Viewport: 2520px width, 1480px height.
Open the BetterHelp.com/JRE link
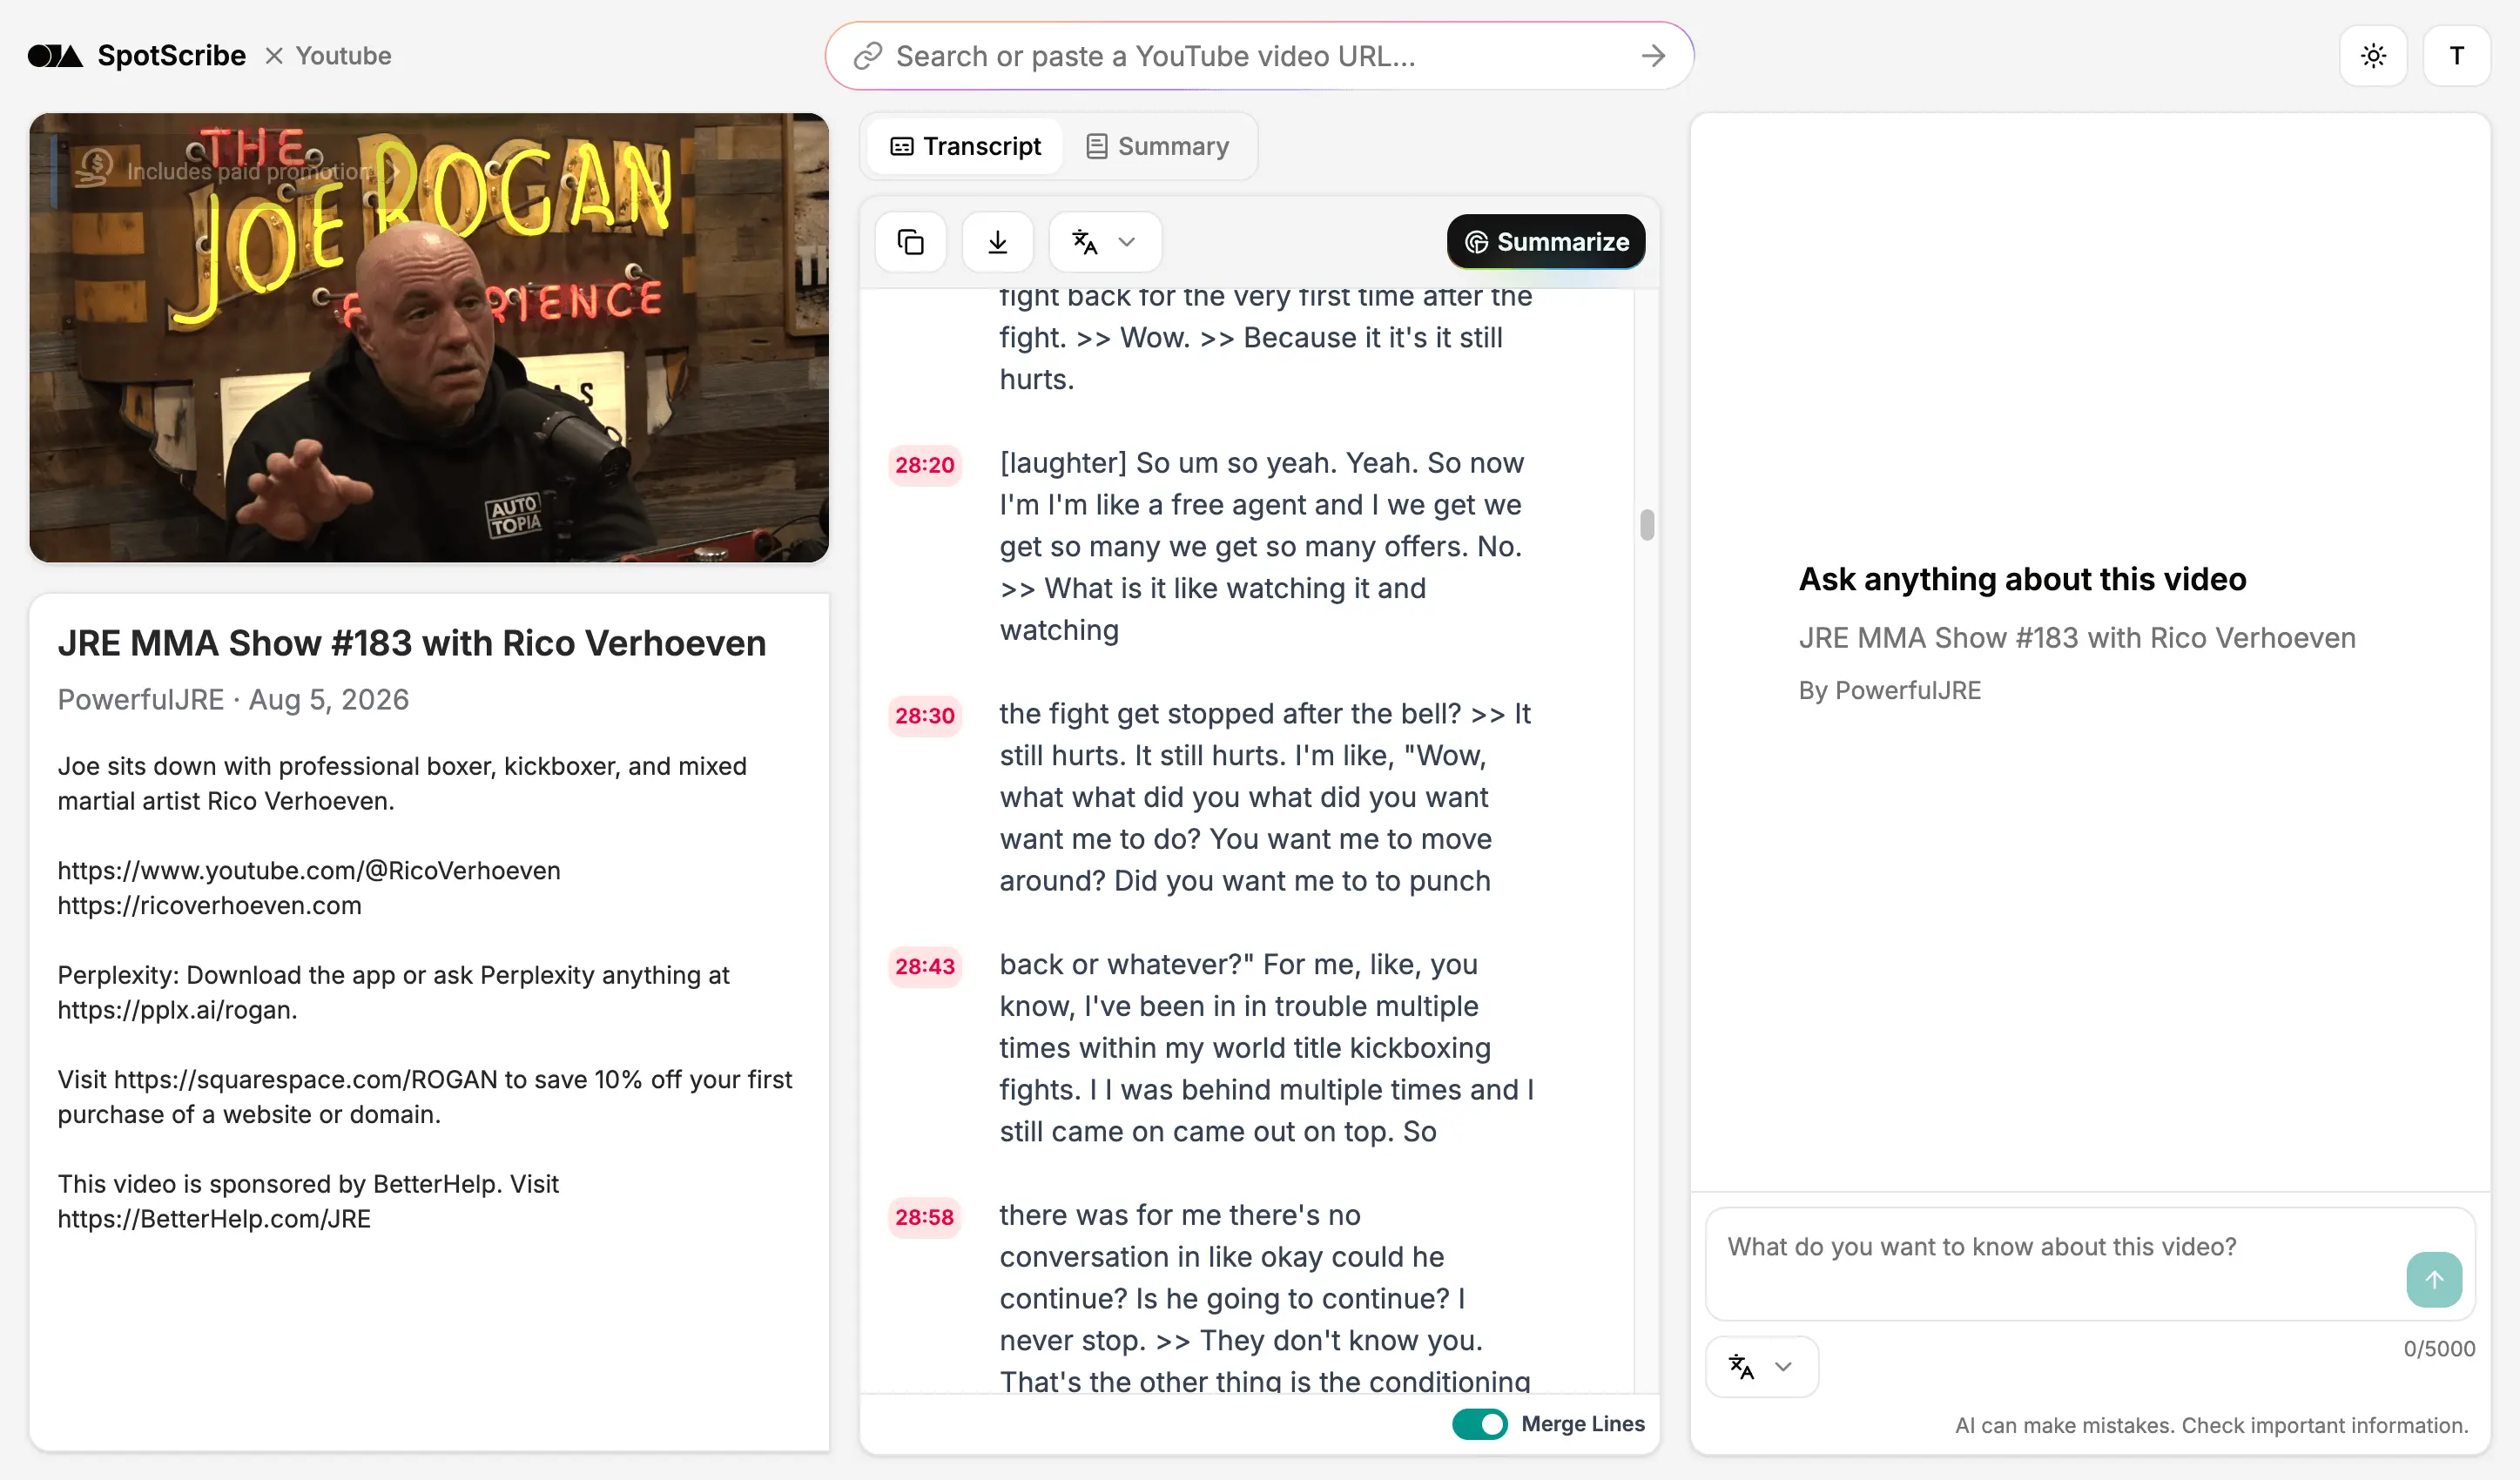coord(214,1219)
